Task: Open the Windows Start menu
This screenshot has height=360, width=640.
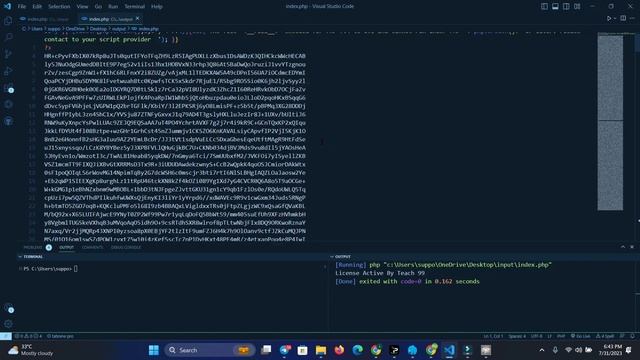Action: (153, 350)
